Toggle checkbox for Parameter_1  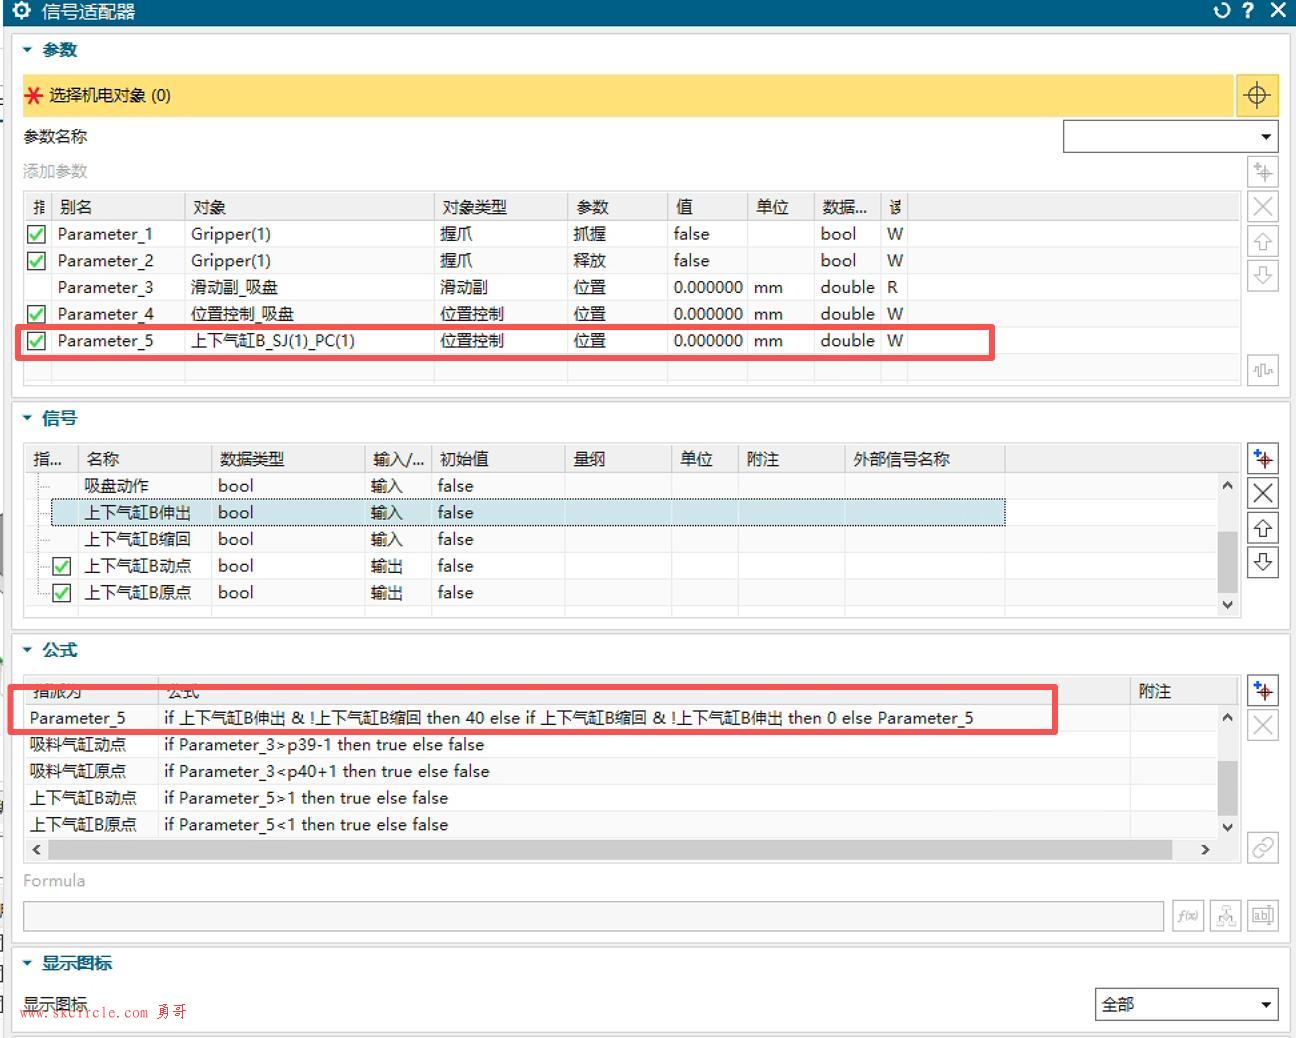click(37, 234)
